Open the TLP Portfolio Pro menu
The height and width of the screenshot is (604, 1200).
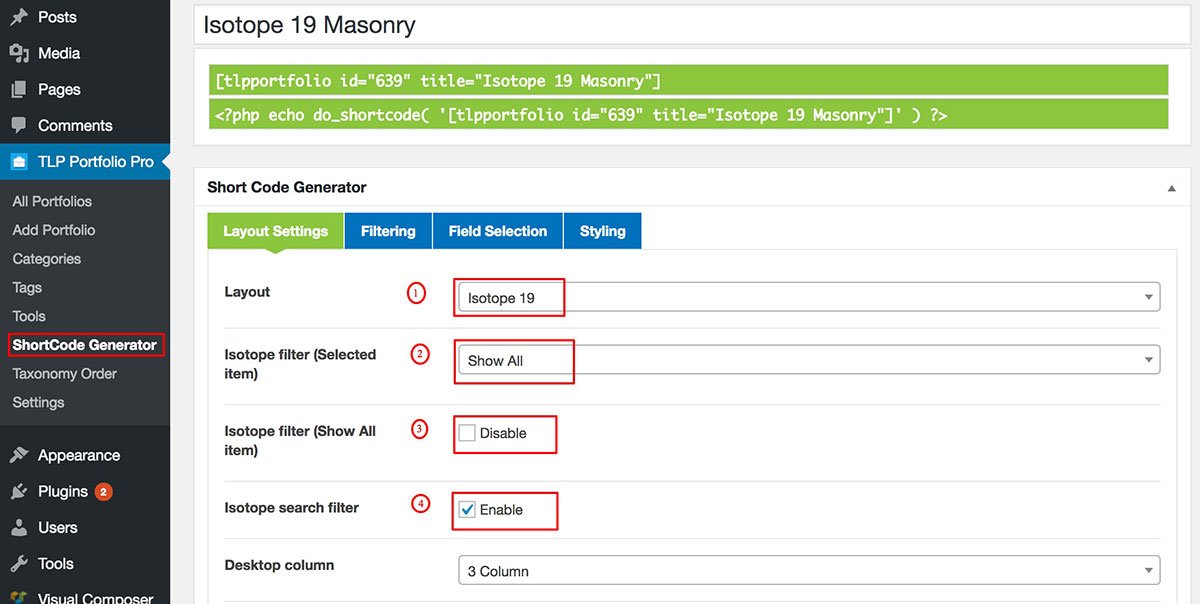tap(85, 161)
